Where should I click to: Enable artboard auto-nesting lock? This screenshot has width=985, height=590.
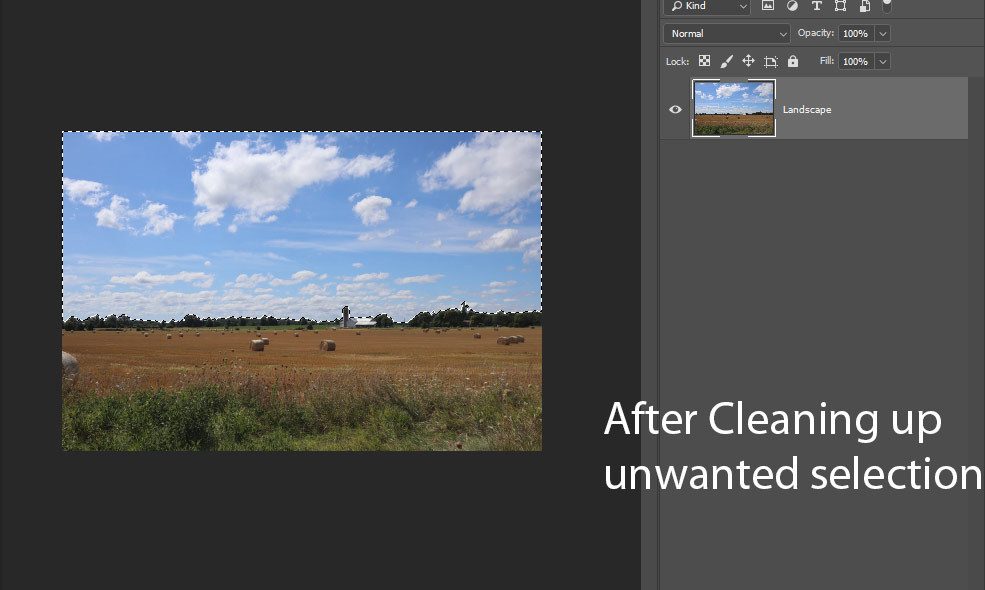(770, 61)
